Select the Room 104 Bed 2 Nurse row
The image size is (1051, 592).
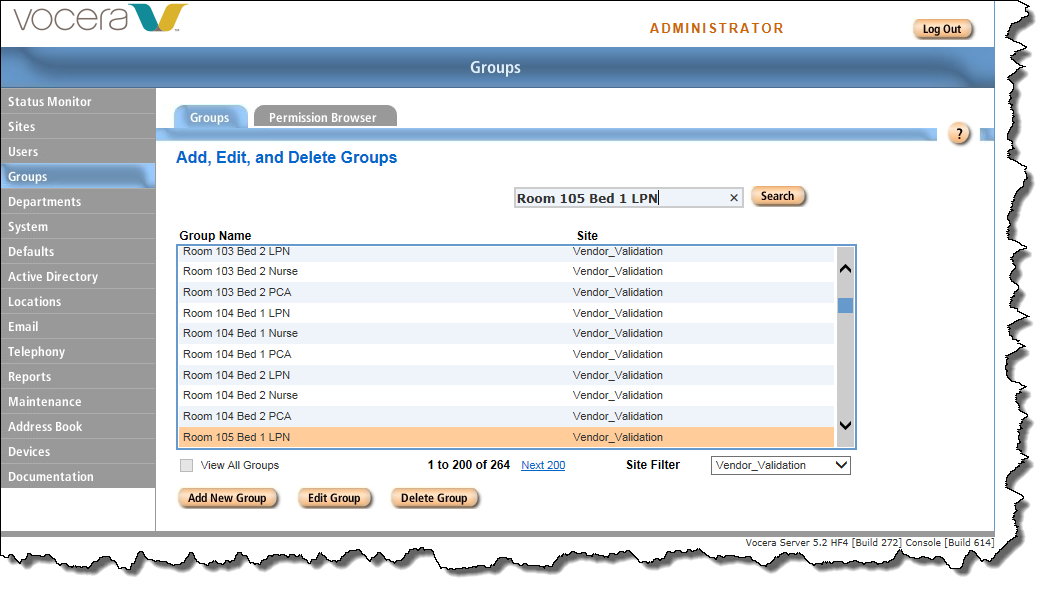pos(506,396)
